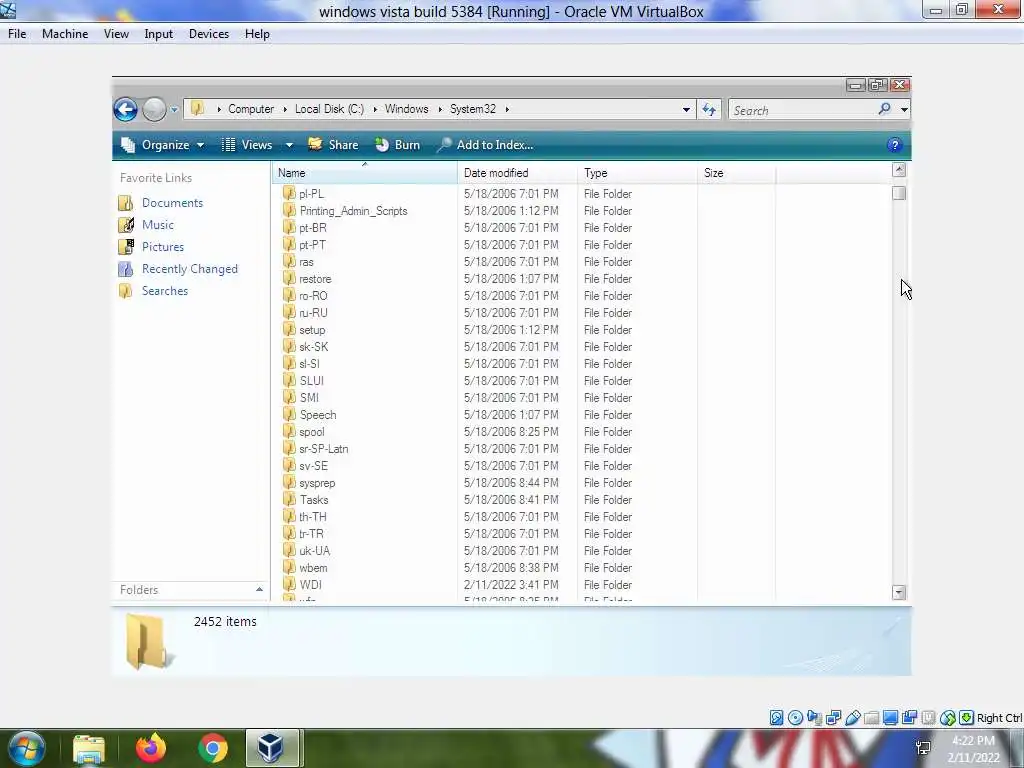Viewport: 1024px width, 768px height.
Task: Open File Explorer from host taskbar
Action: point(89,748)
